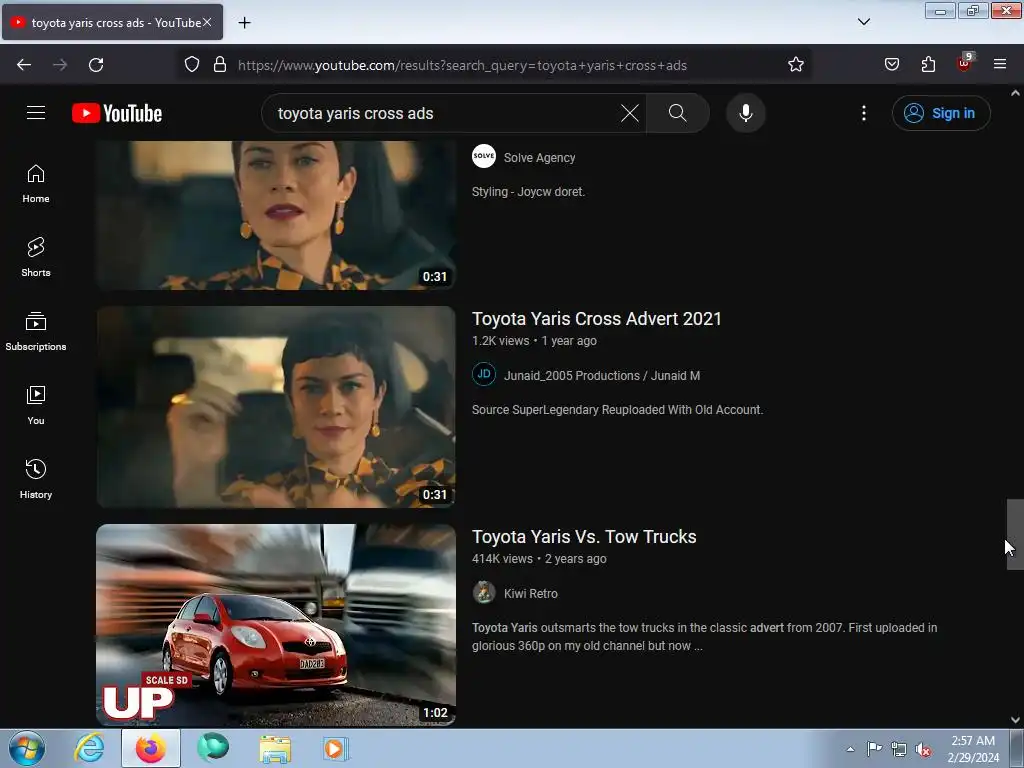
Task: Click the JD channel avatar
Action: 484,374
